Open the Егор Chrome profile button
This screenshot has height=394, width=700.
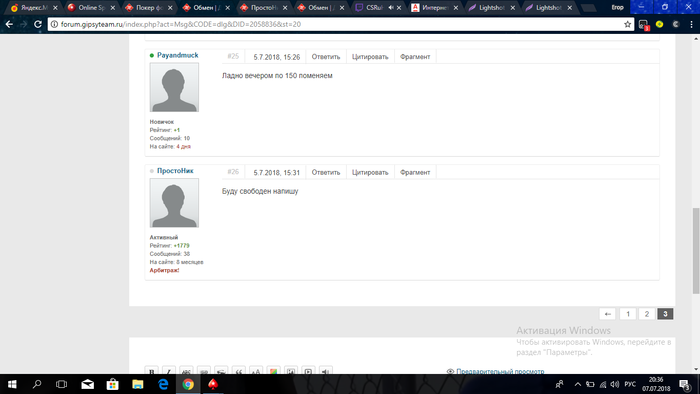point(617,8)
